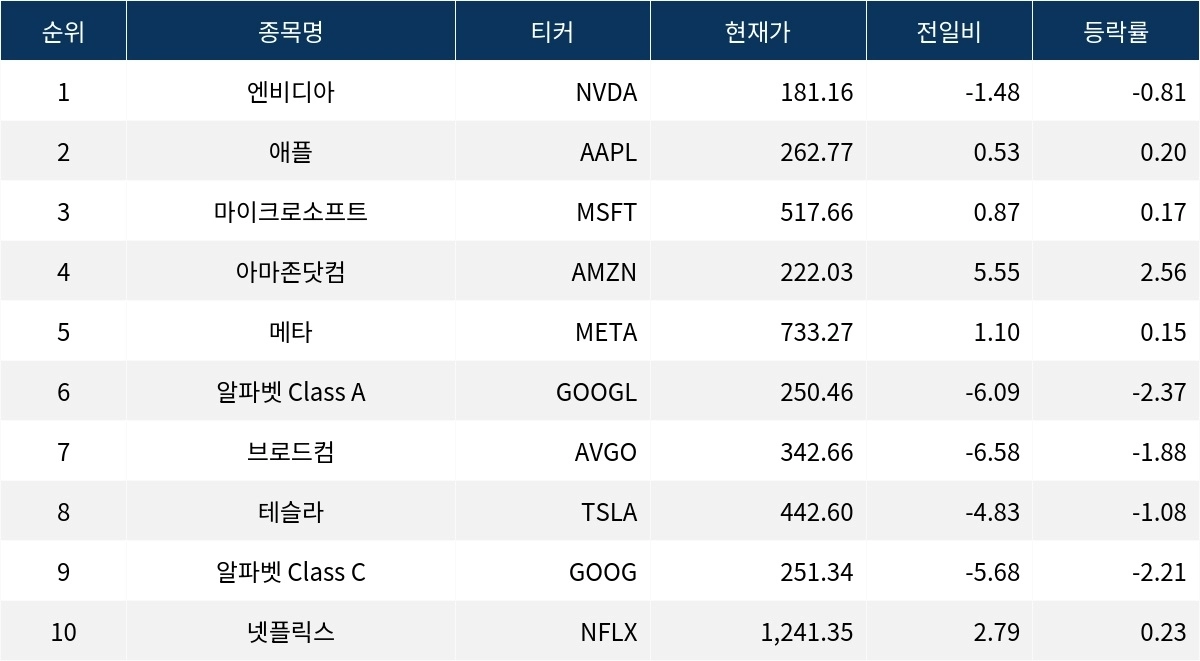This screenshot has width=1200, height=661.
Task: Click 알파벳 Class A stock name
Action: [x=290, y=392]
